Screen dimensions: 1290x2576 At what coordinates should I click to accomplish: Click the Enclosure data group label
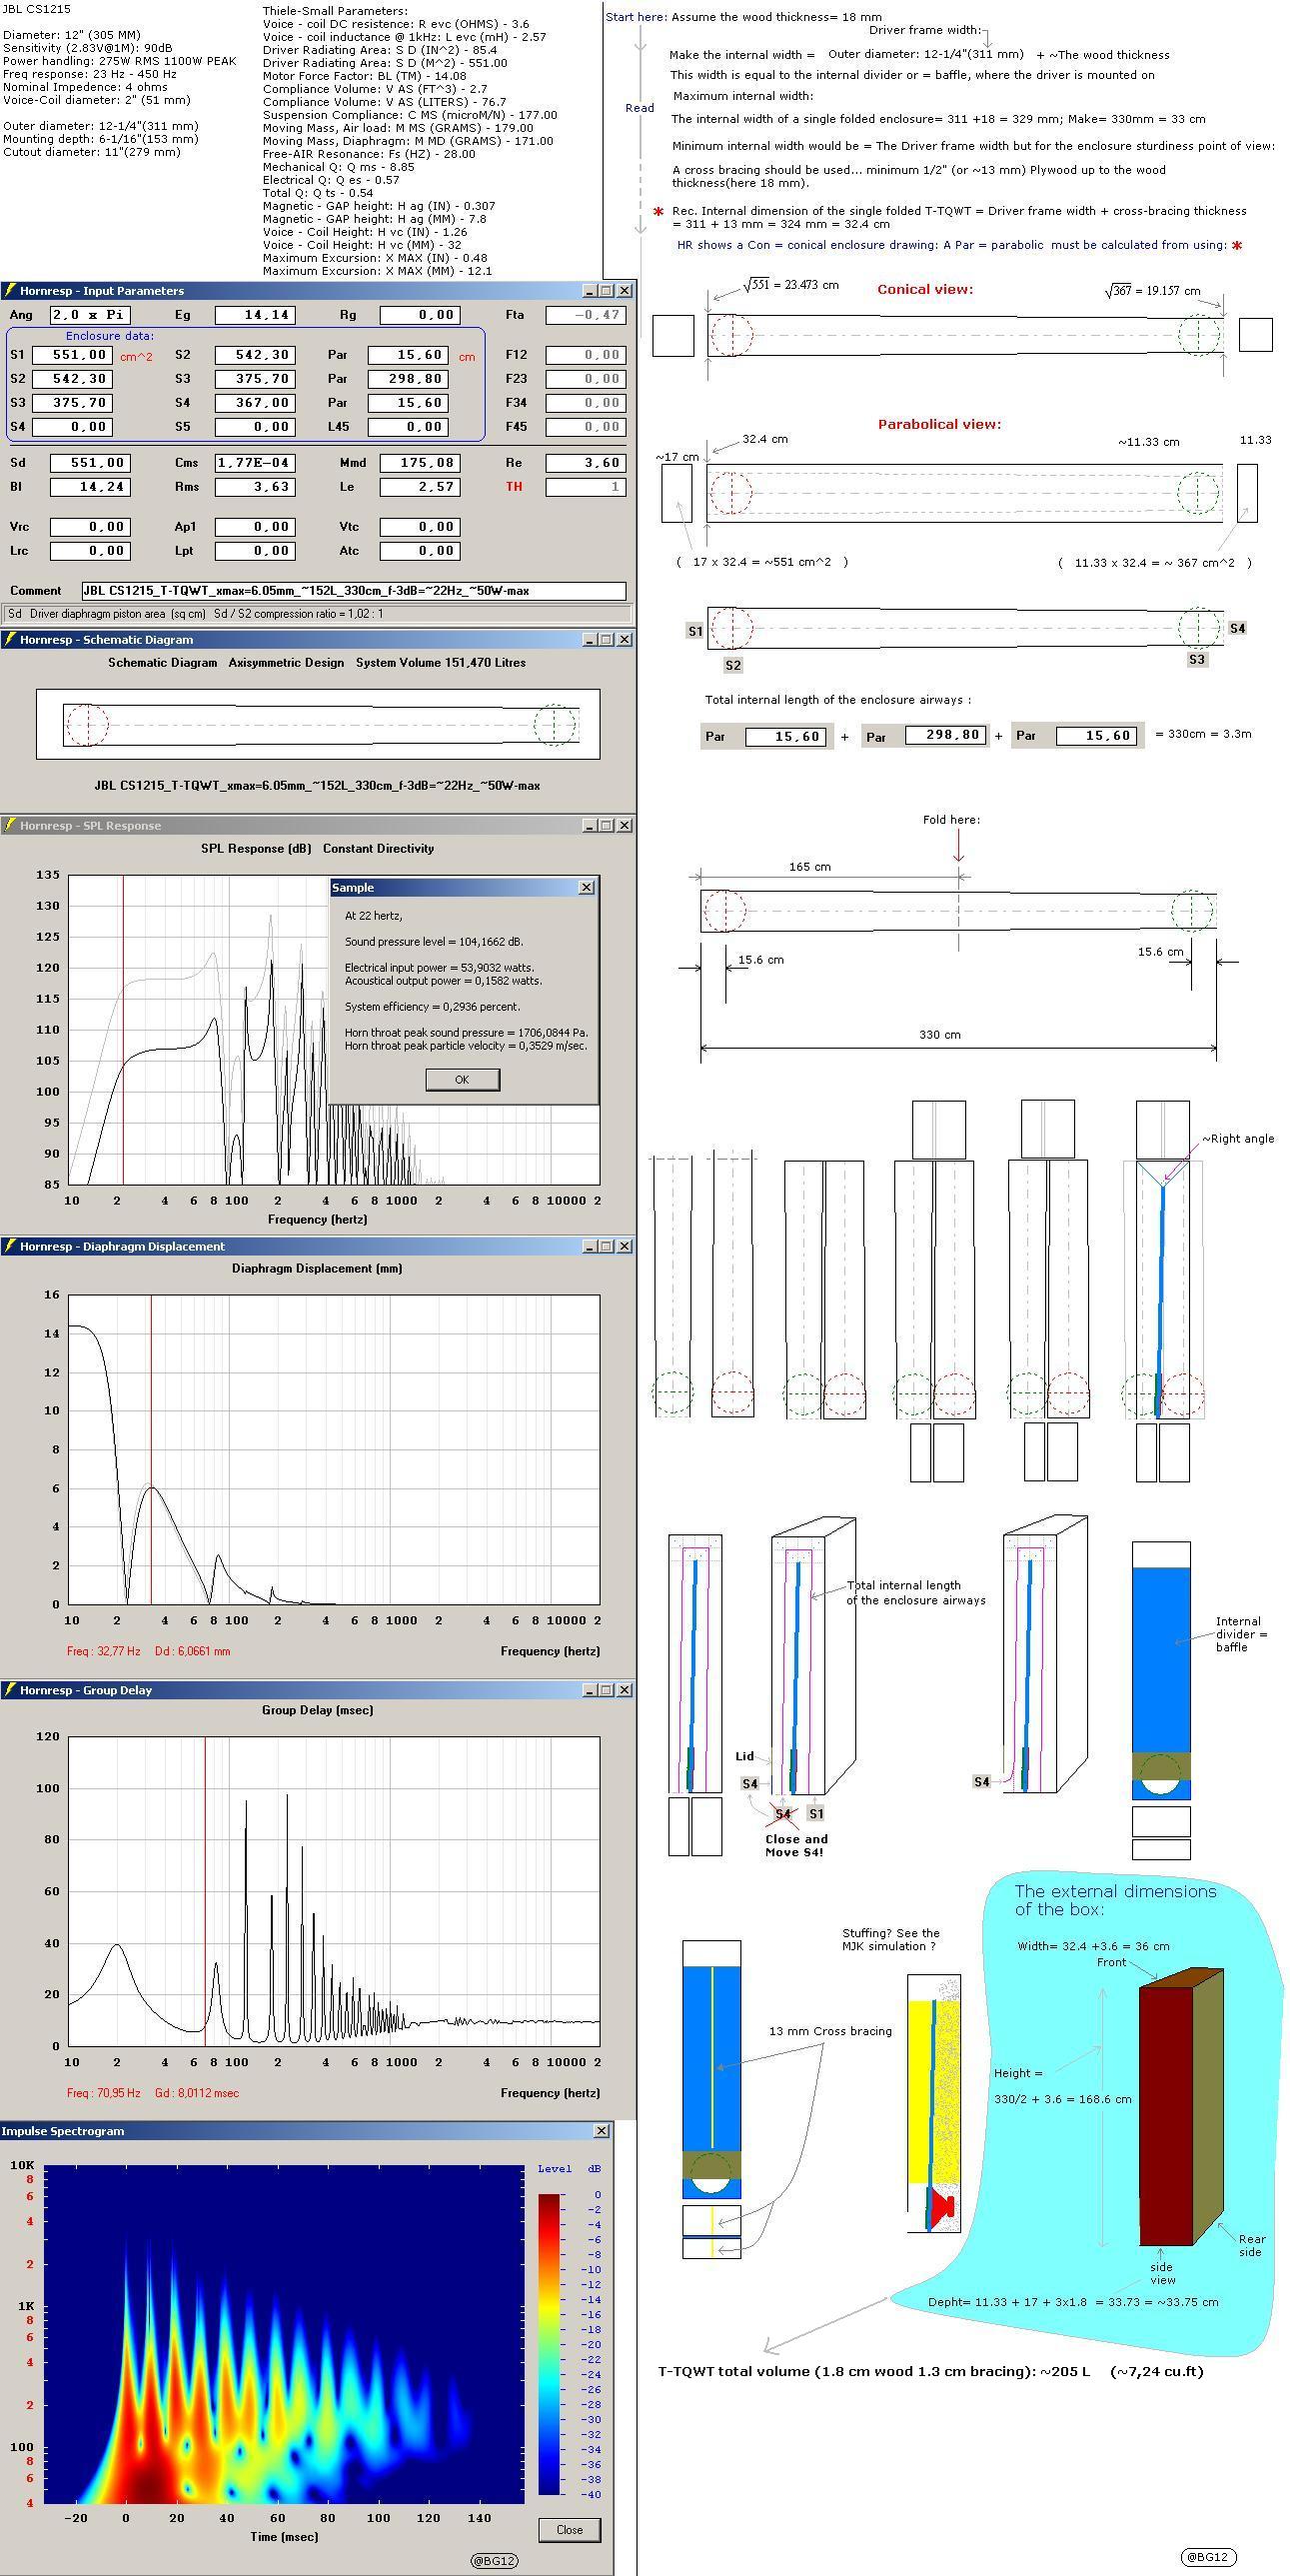click(110, 336)
